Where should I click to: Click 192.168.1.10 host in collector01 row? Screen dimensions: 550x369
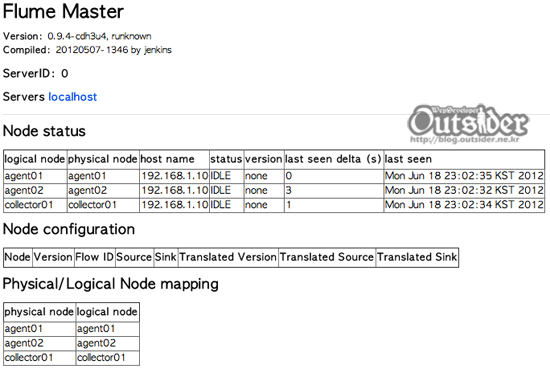coord(174,205)
